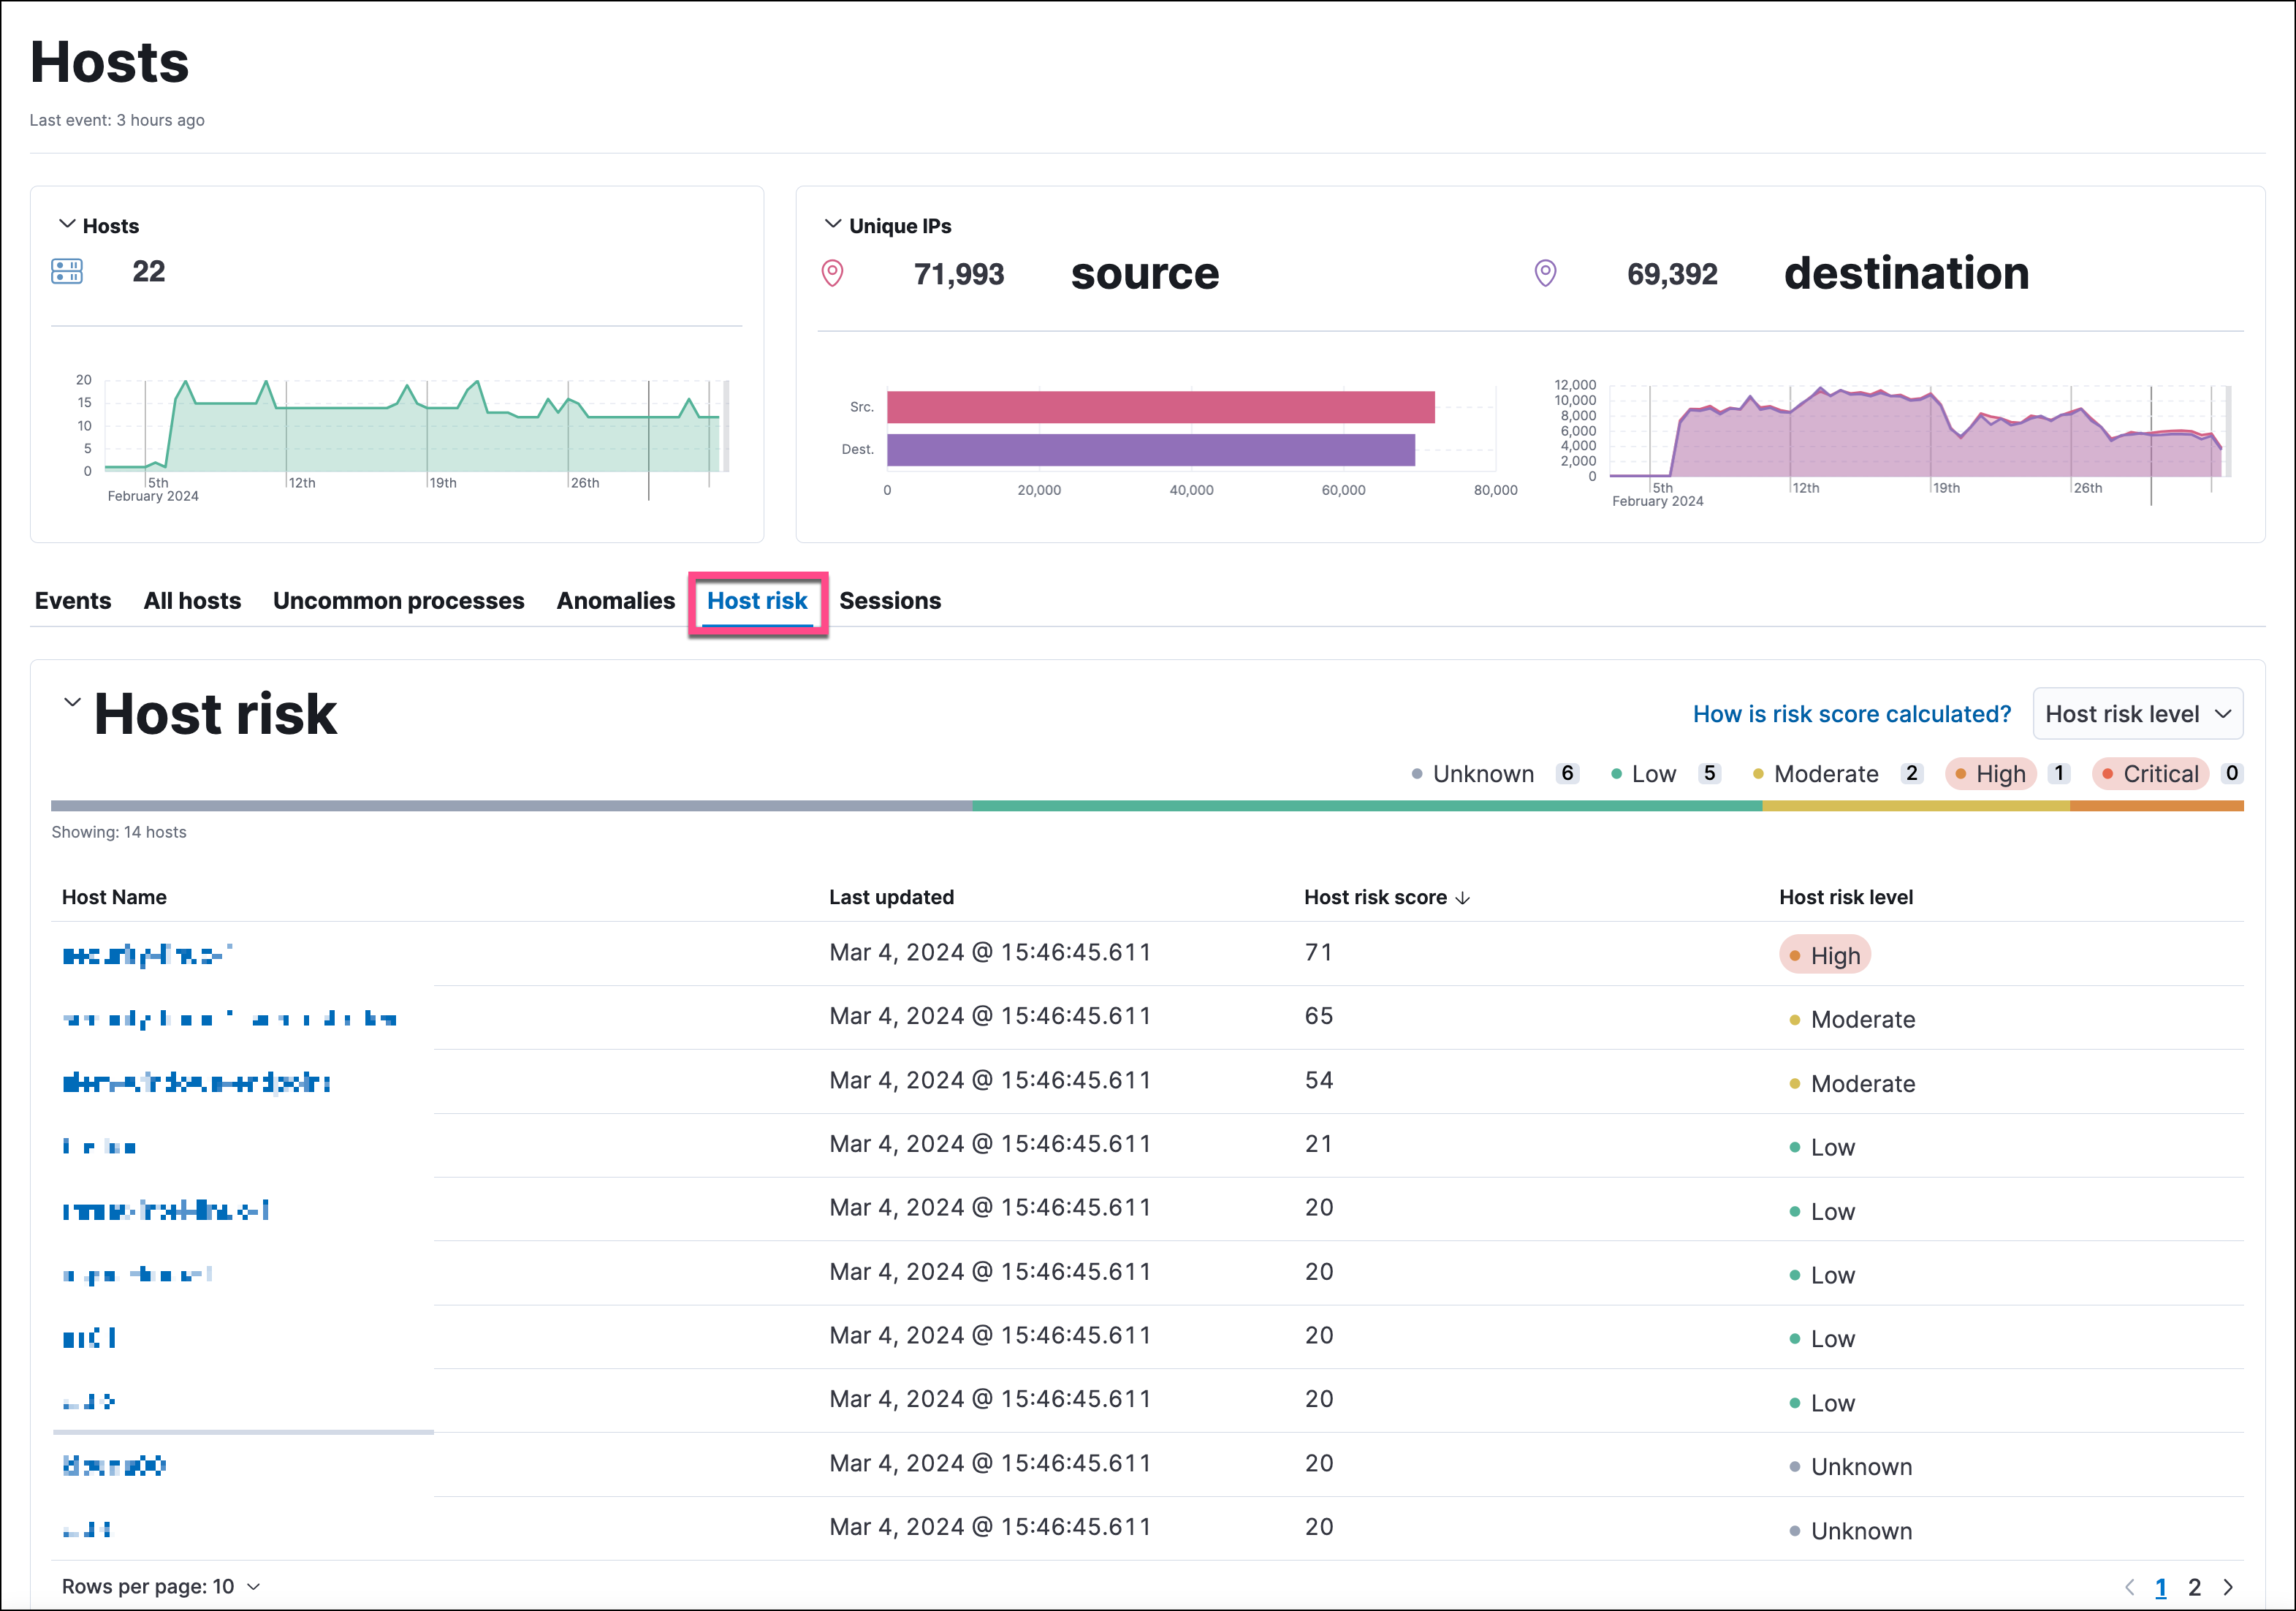The image size is (2296, 1611).
Task: Open the Host risk level dropdown
Action: point(2137,713)
